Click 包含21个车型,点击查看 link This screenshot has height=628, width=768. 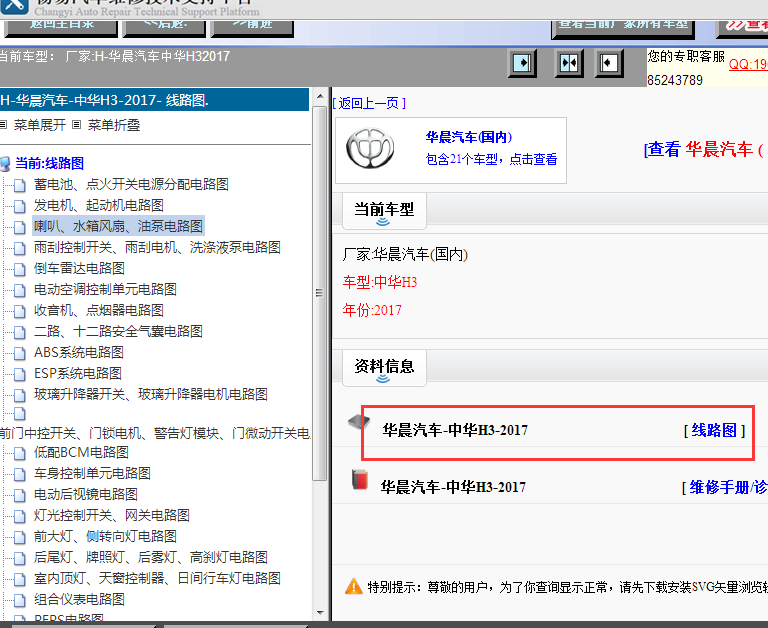coord(491,159)
